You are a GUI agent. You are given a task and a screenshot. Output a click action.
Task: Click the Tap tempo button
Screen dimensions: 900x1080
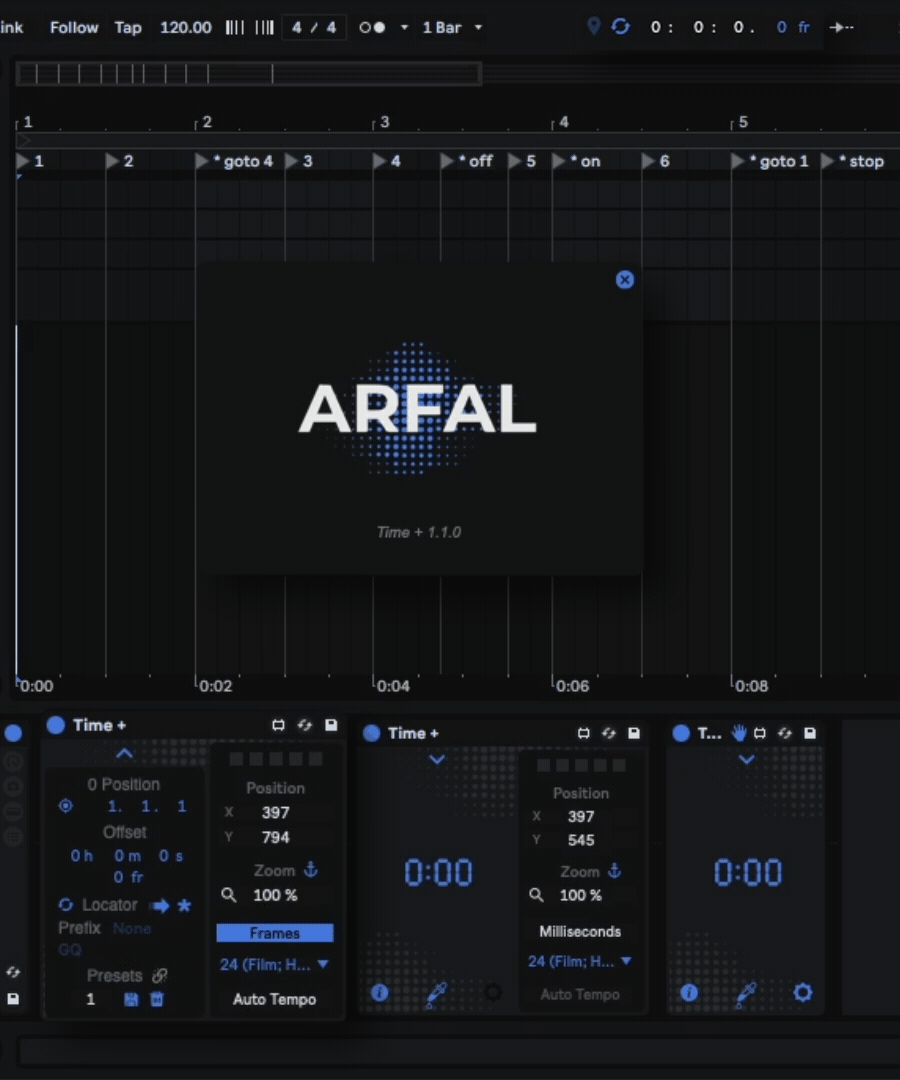click(x=128, y=27)
